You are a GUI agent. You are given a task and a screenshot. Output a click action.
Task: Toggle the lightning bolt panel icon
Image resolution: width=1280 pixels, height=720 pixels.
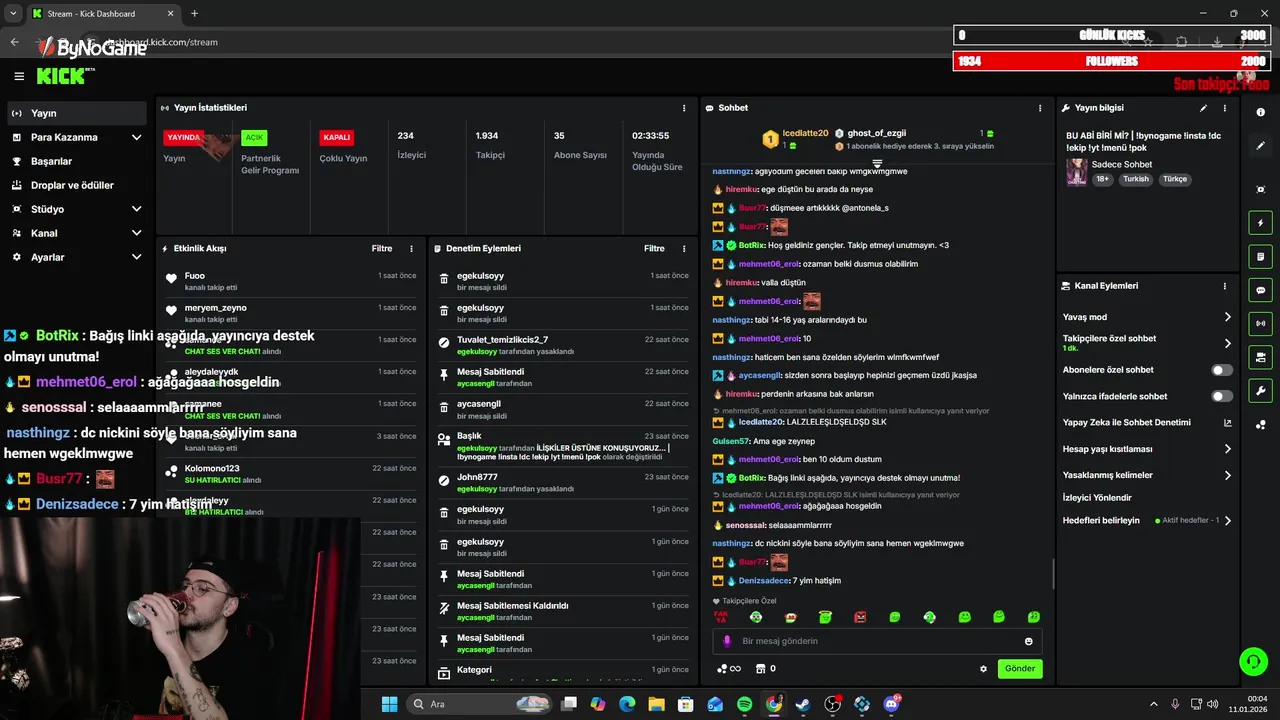click(1261, 223)
